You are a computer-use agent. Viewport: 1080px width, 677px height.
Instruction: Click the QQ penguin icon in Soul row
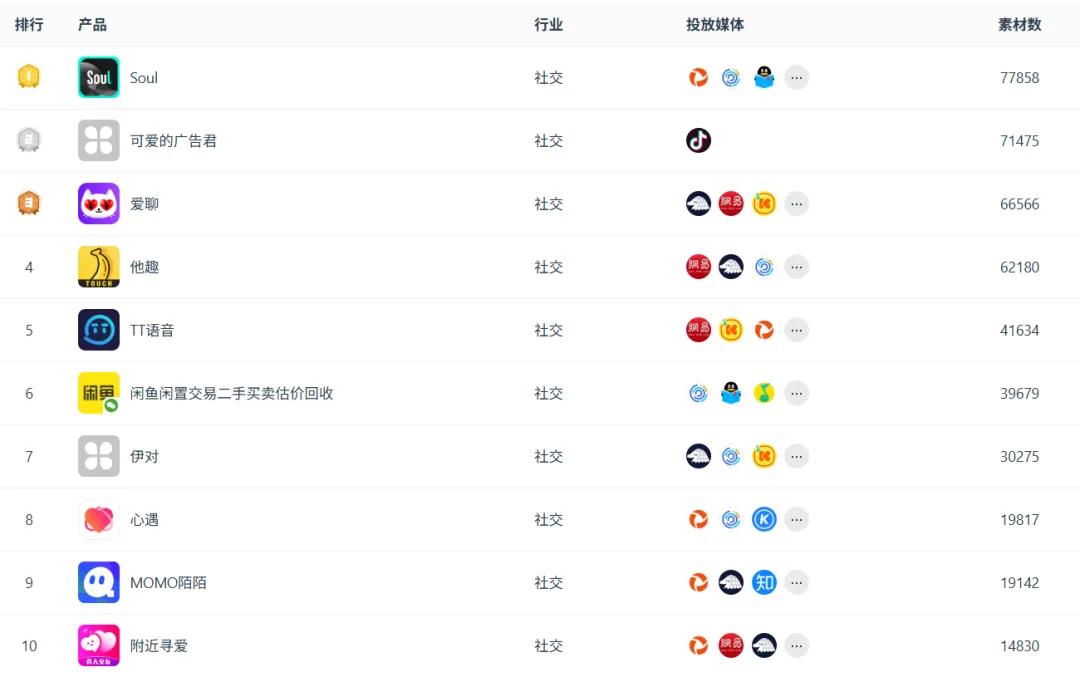(x=764, y=77)
